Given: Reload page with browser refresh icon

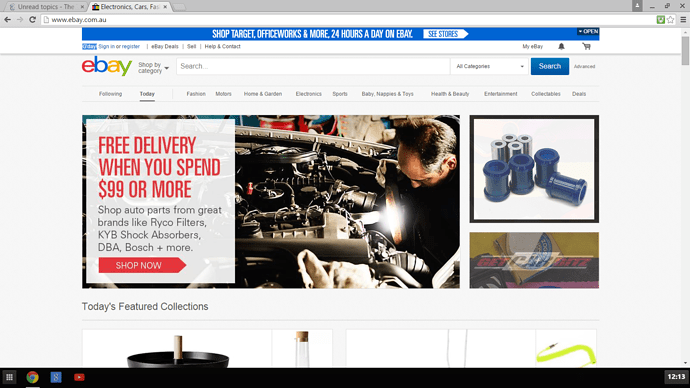Looking at the screenshot, I should [x=32, y=19].
